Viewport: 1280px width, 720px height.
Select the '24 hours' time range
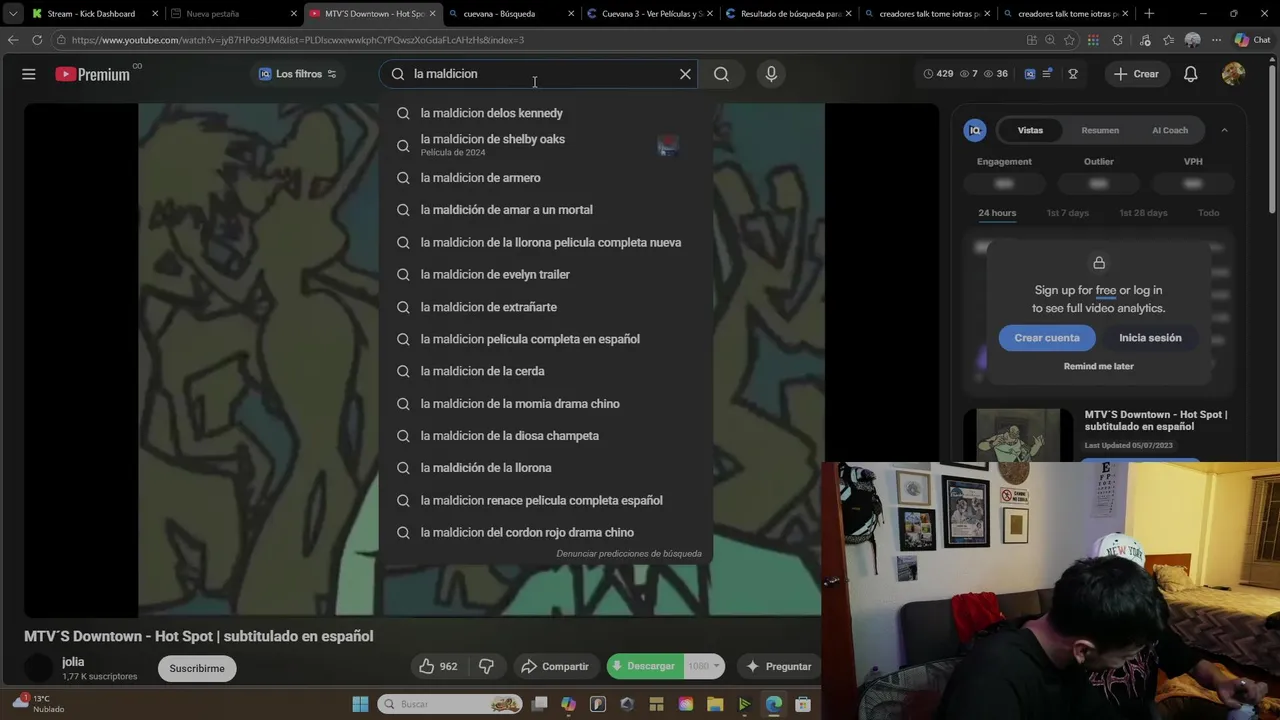[997, 213]
